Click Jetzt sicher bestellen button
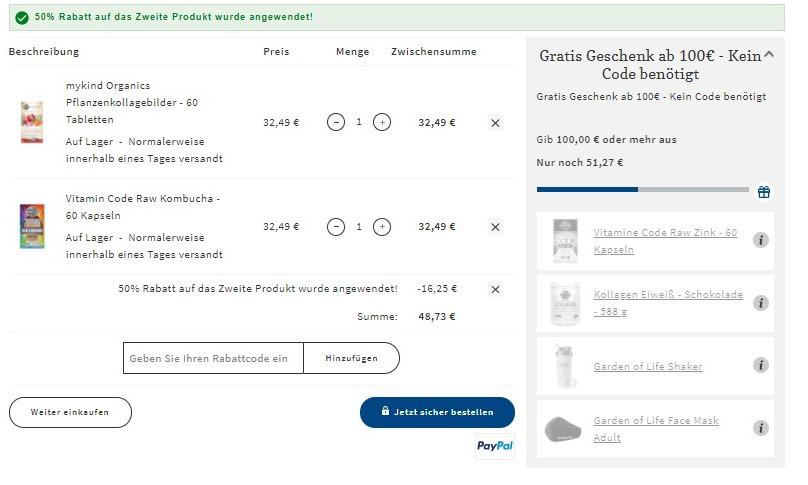This screenshot has width=808, height=485. 437,412
